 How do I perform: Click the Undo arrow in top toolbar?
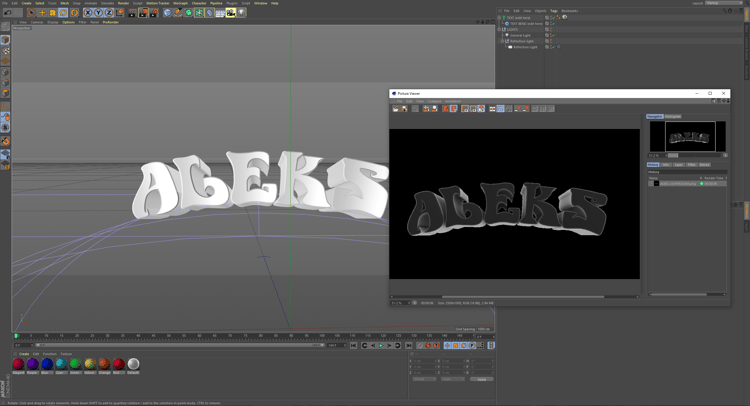tap(8, 13)
